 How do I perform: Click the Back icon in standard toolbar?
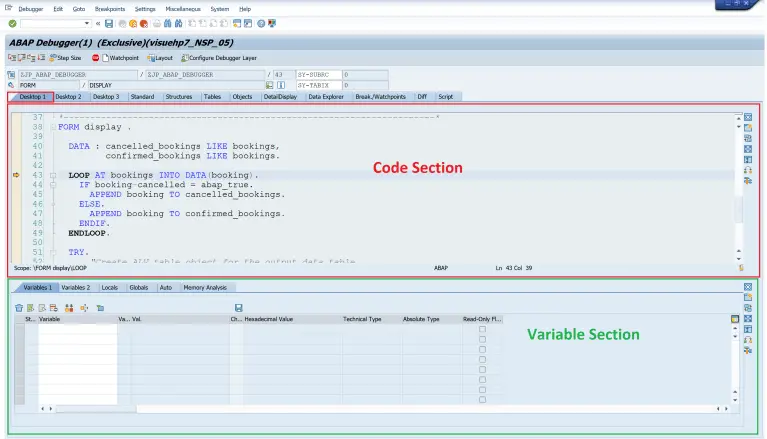(x=122, y=23)
